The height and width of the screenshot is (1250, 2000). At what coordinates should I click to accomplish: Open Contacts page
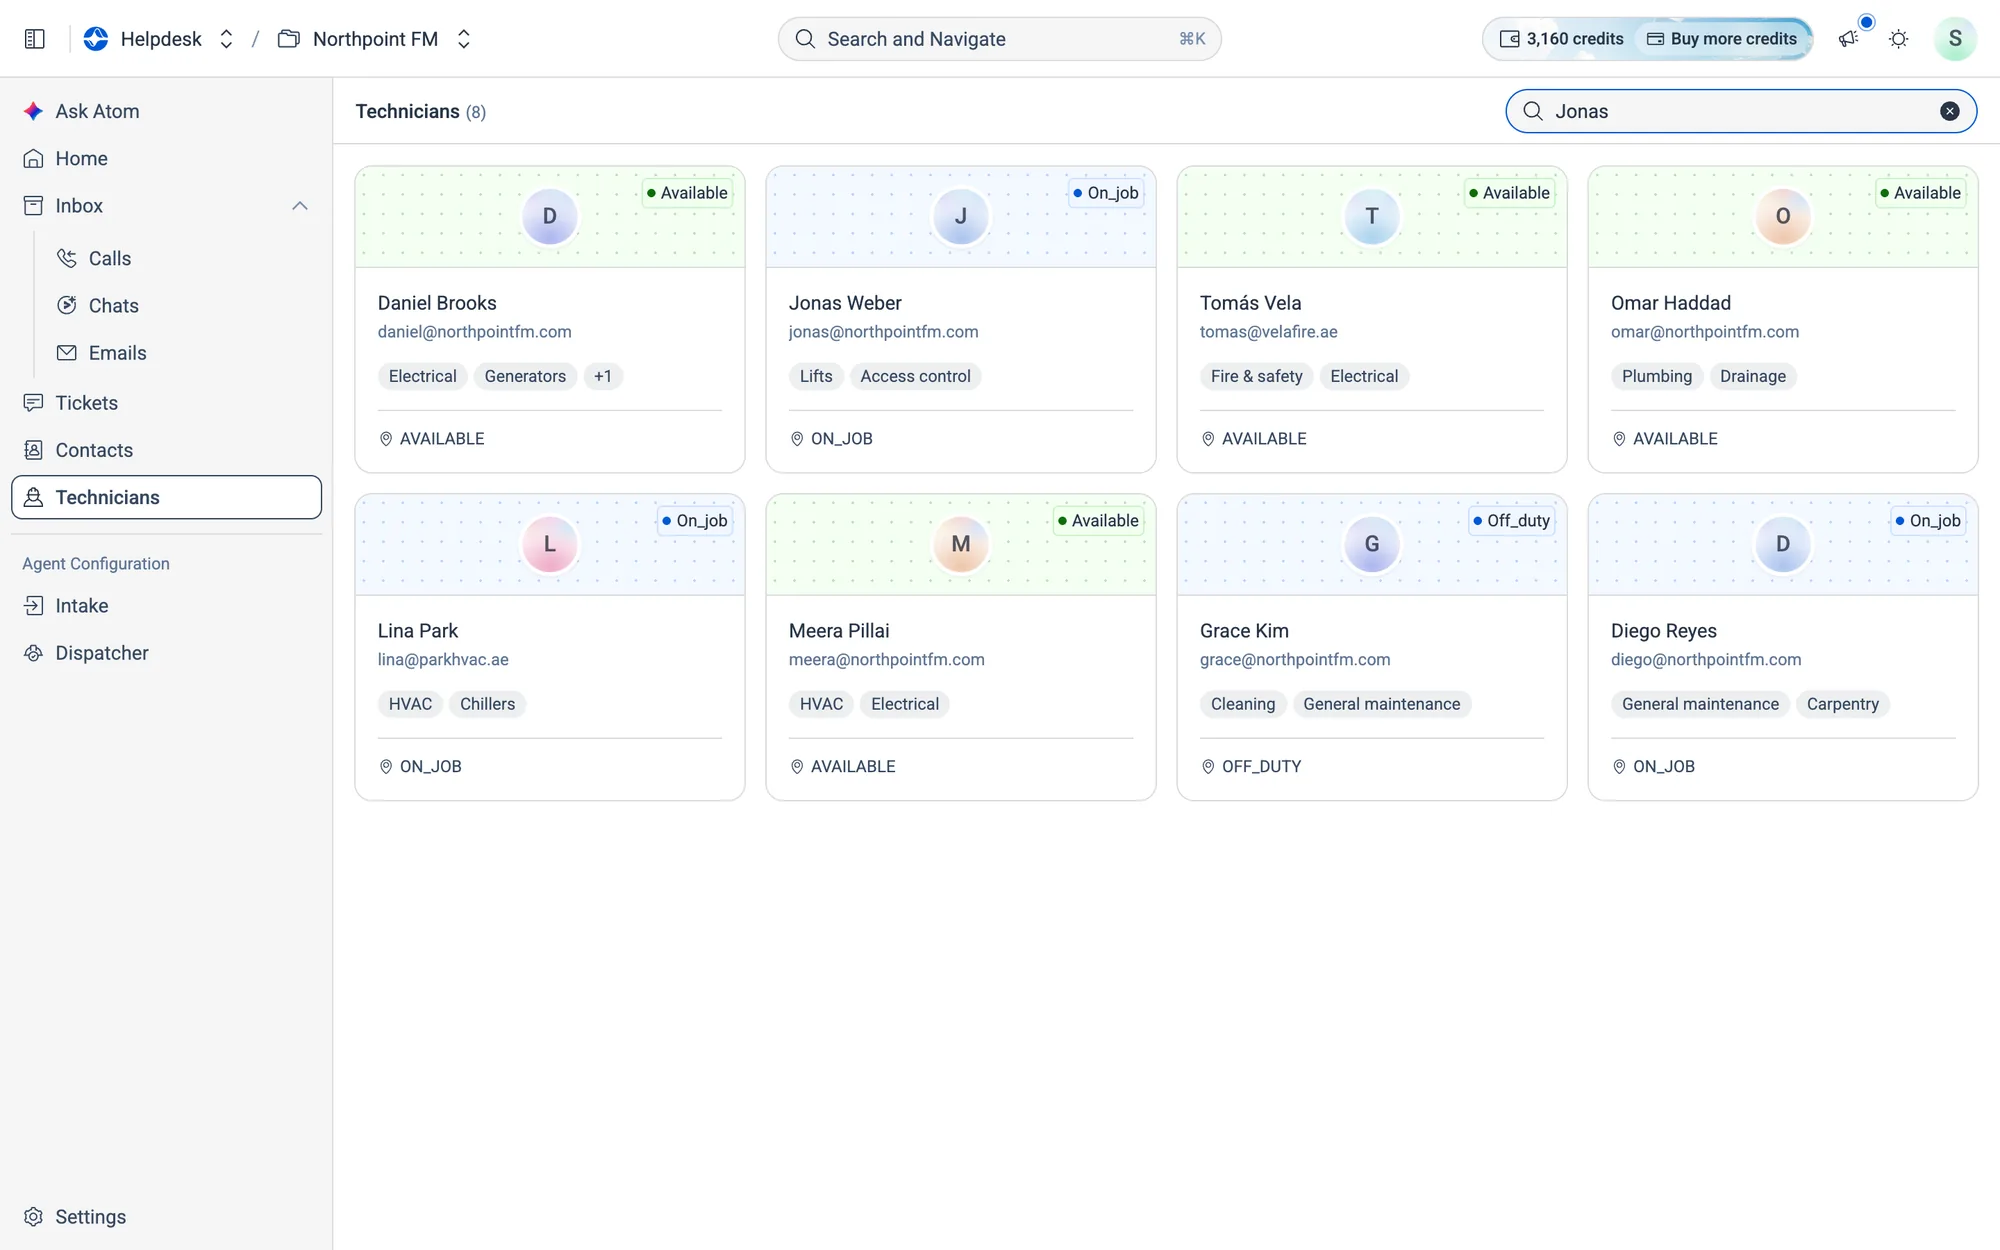166,449
